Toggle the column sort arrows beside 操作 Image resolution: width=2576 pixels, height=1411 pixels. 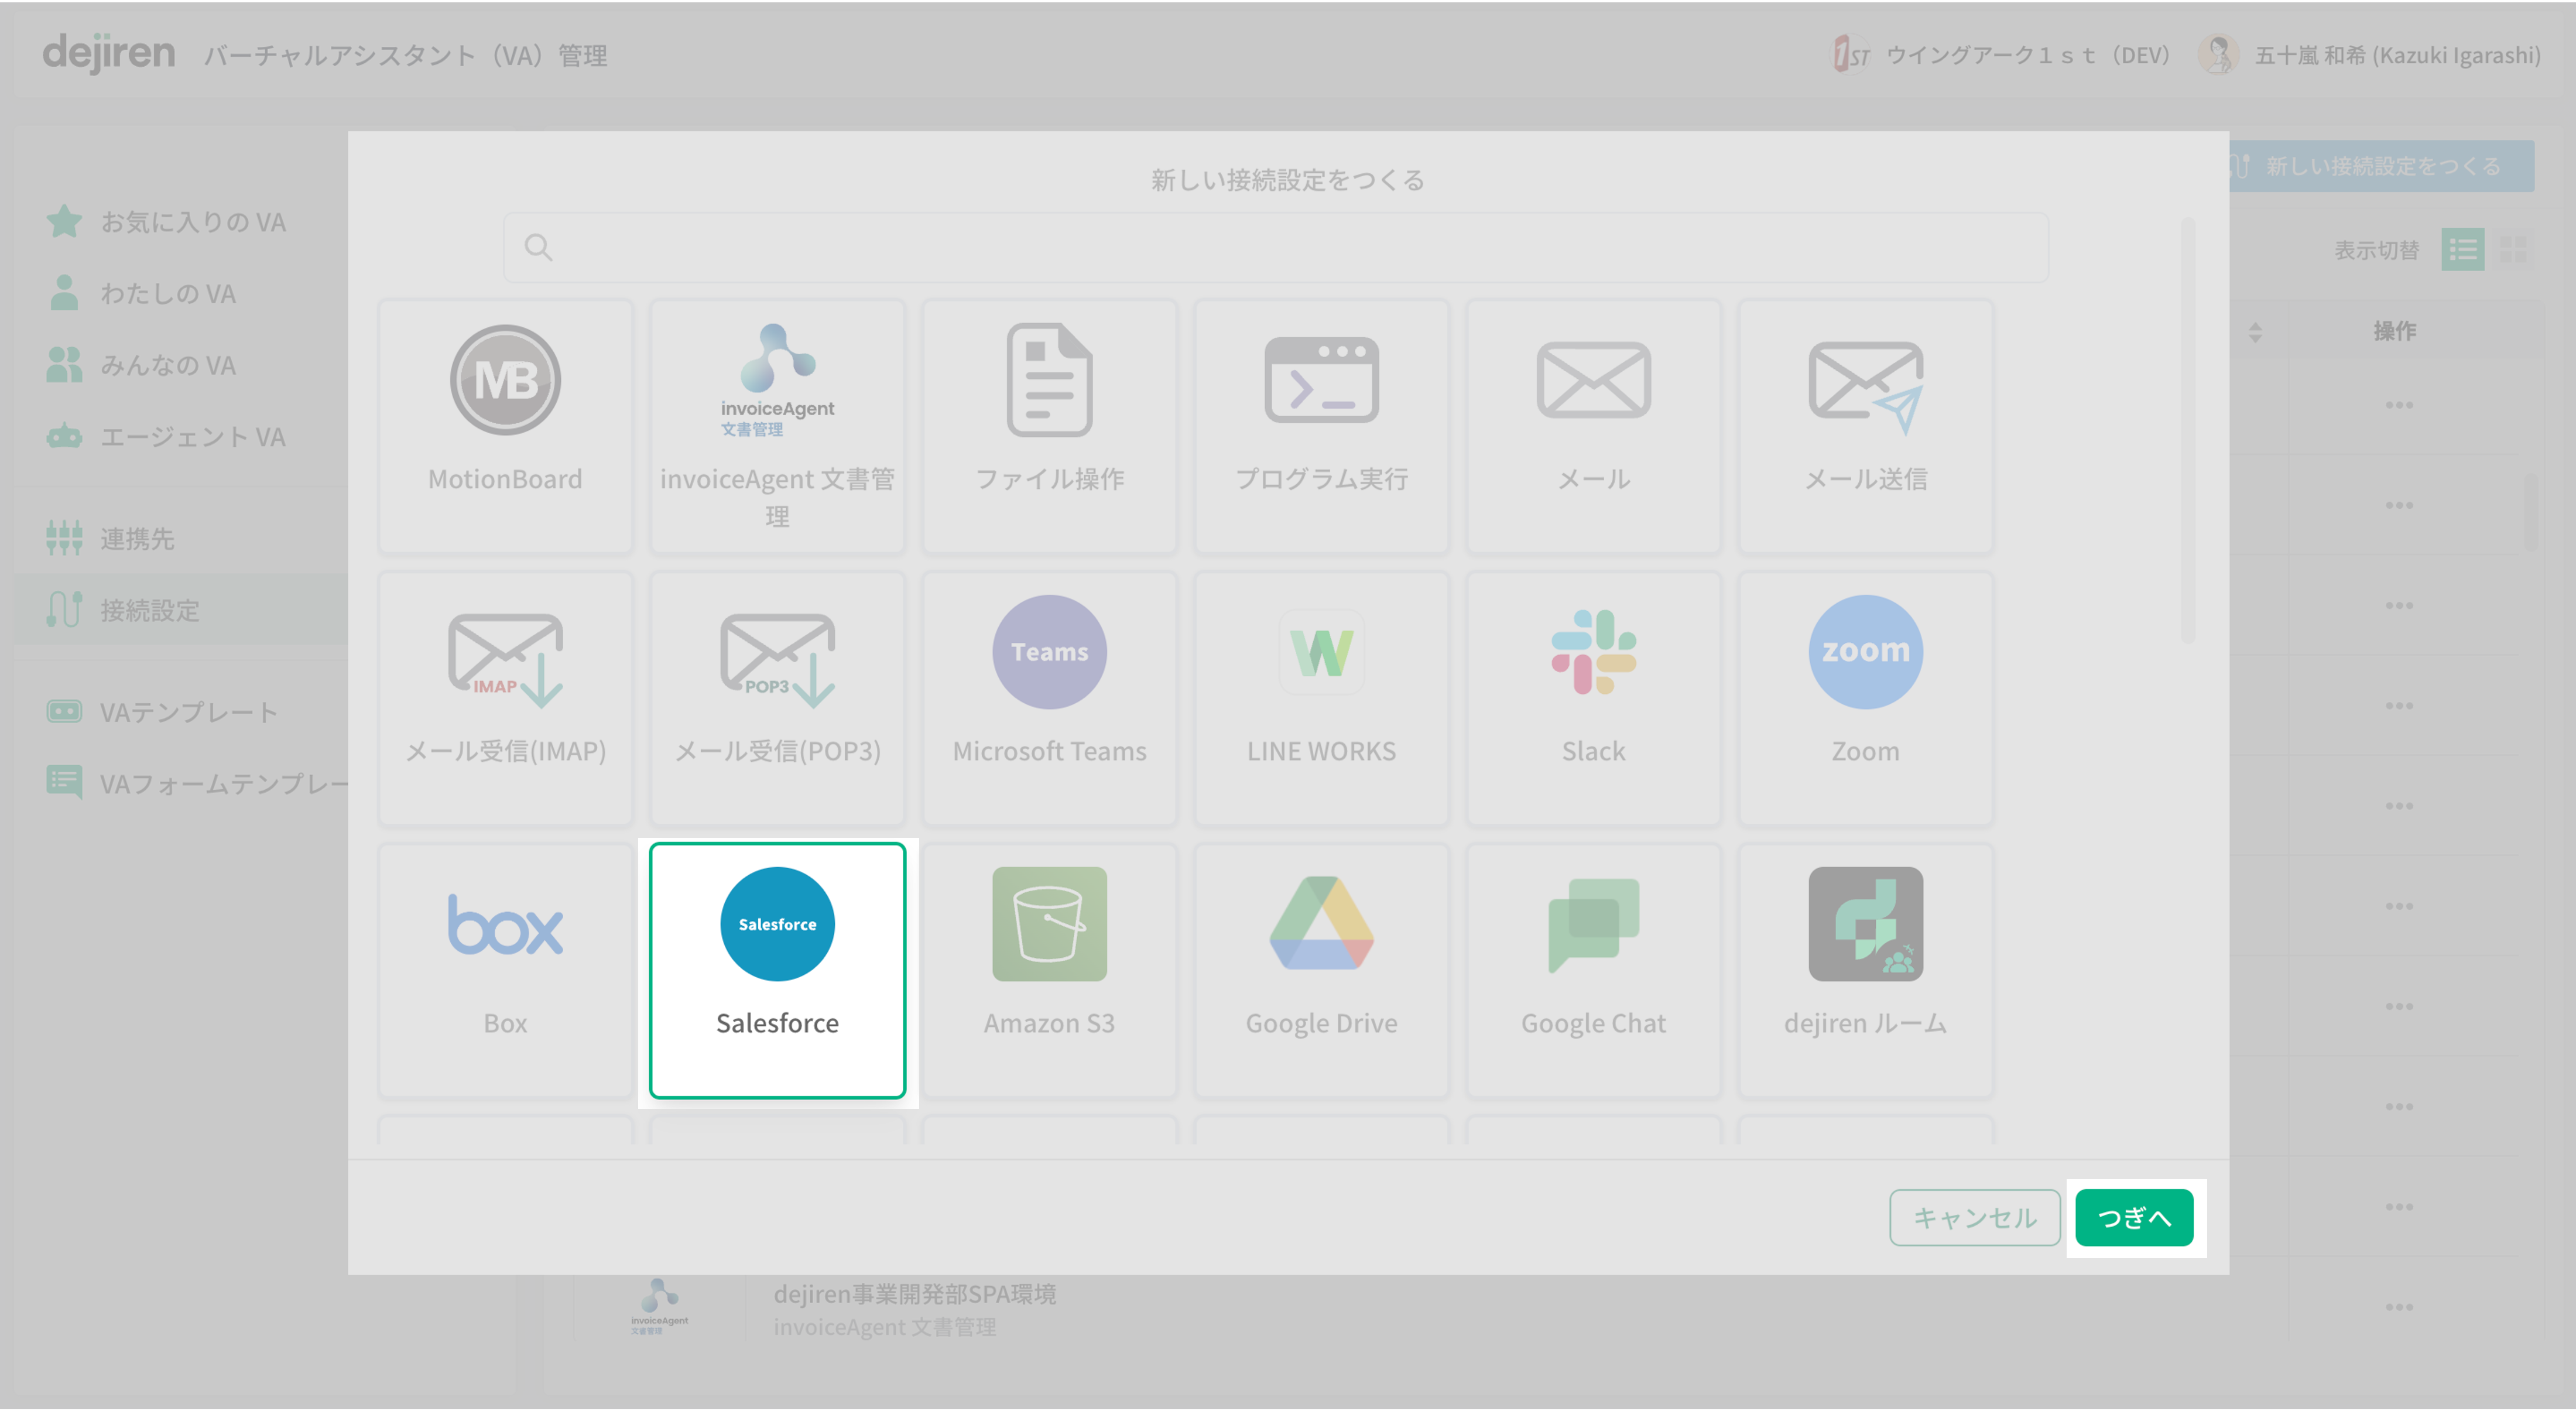(x=2255, y=331)
